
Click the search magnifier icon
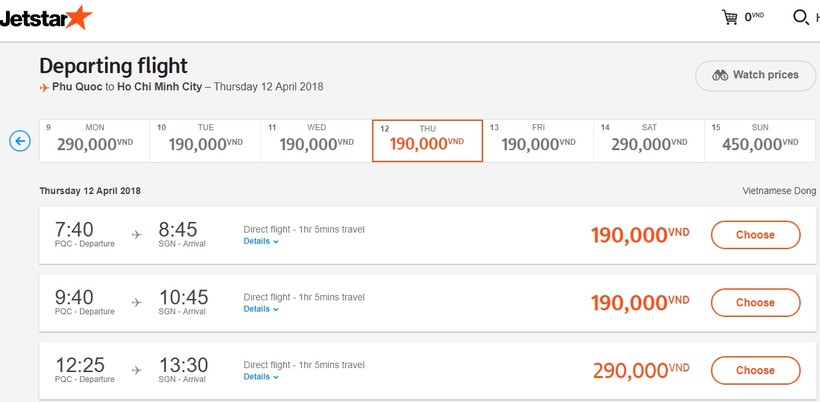pos(801,17)
